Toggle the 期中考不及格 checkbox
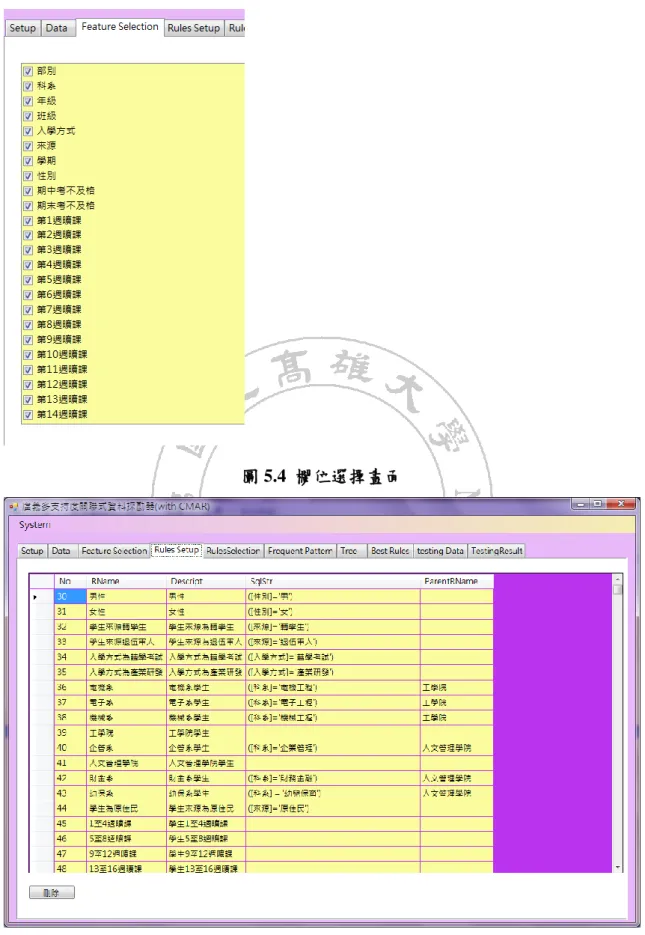 [27, 191]
